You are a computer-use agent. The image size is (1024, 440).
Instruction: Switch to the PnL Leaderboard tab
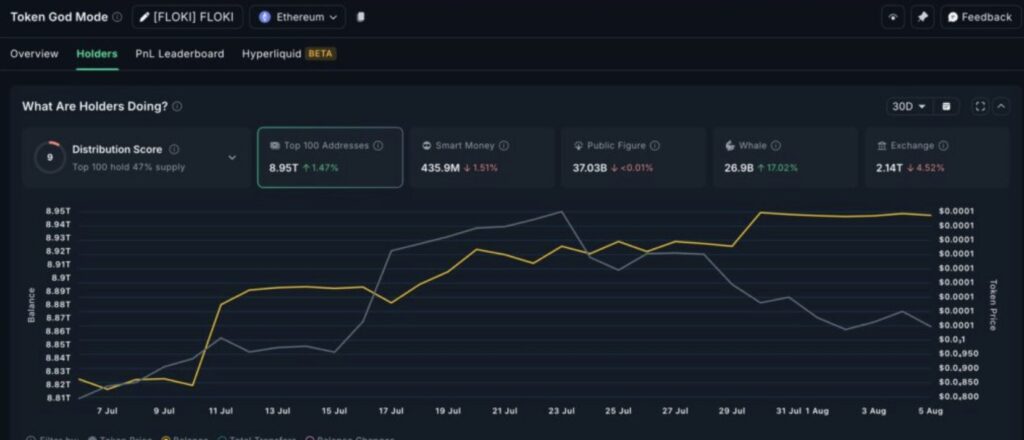click(180, 54)
